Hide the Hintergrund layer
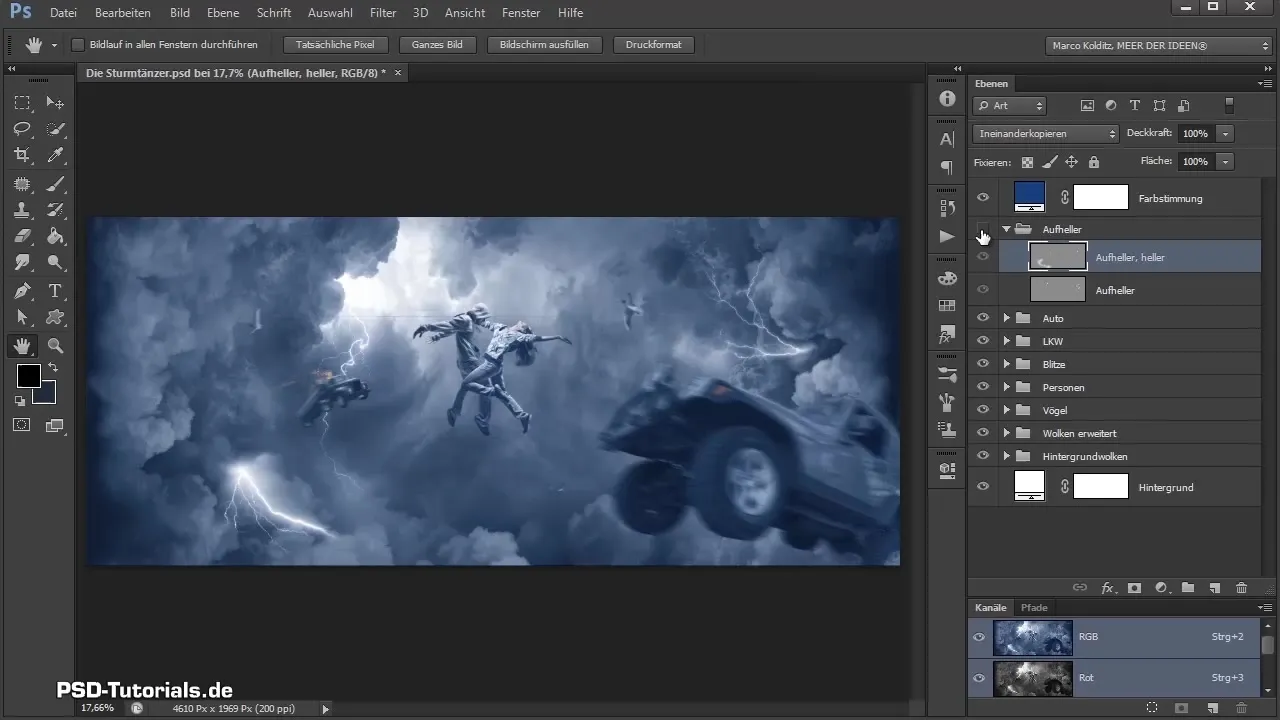Viewport: 1280px width, 720px height. tap(982, 486)
